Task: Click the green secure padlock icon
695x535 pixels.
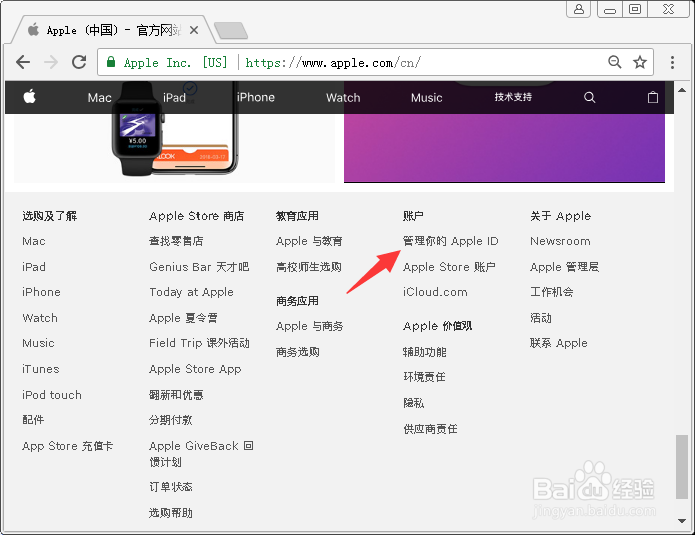Action: pos(111,62)
